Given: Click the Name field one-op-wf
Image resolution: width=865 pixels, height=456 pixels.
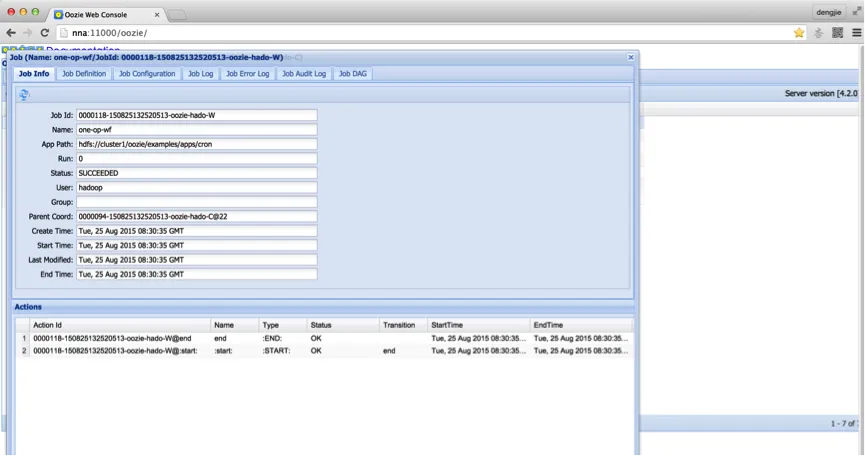Looking at the screenshot, I should [x=196, y=130].
